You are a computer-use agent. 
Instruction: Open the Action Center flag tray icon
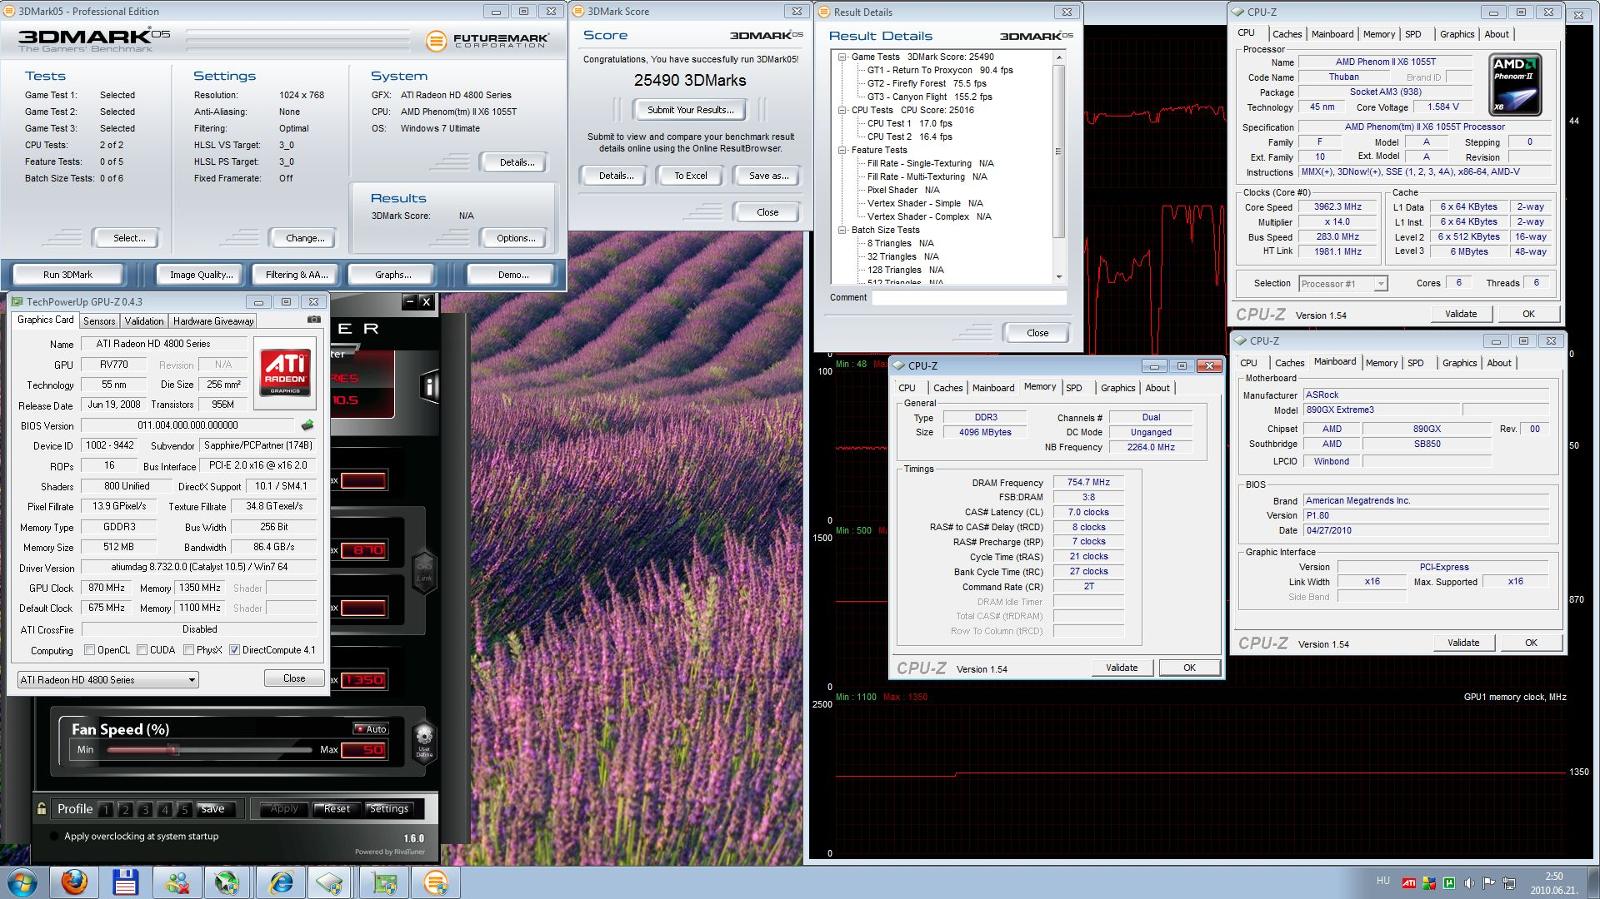(1489, 883)
